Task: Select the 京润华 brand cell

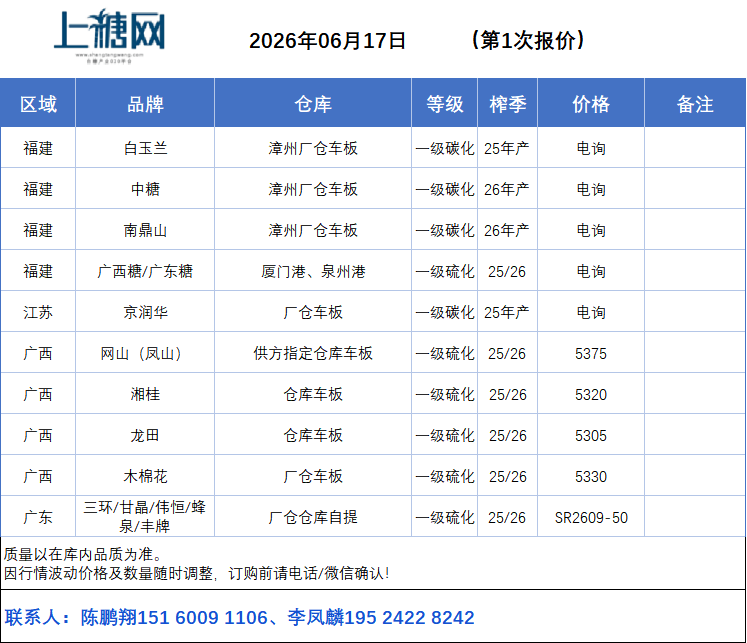Action: [x=145, y=312]
